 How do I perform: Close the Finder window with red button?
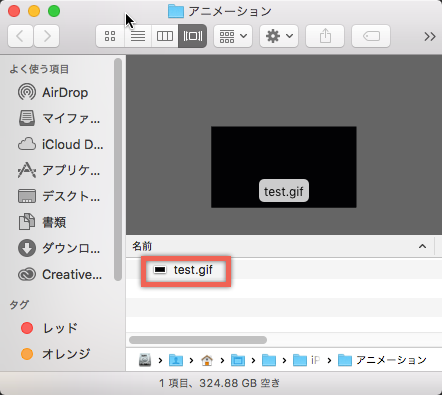pos(14,11)
